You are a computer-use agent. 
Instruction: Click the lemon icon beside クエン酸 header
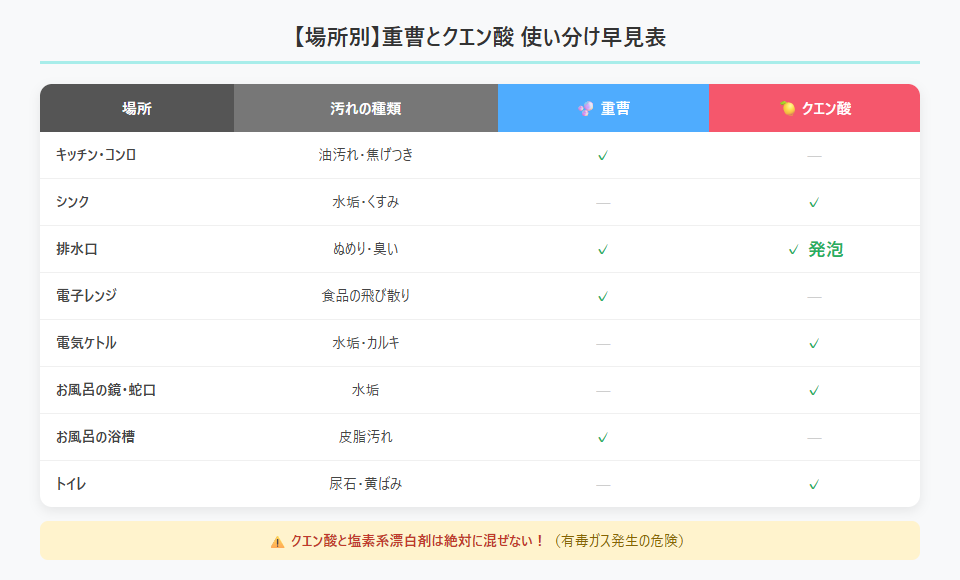(x=788, y=106)
